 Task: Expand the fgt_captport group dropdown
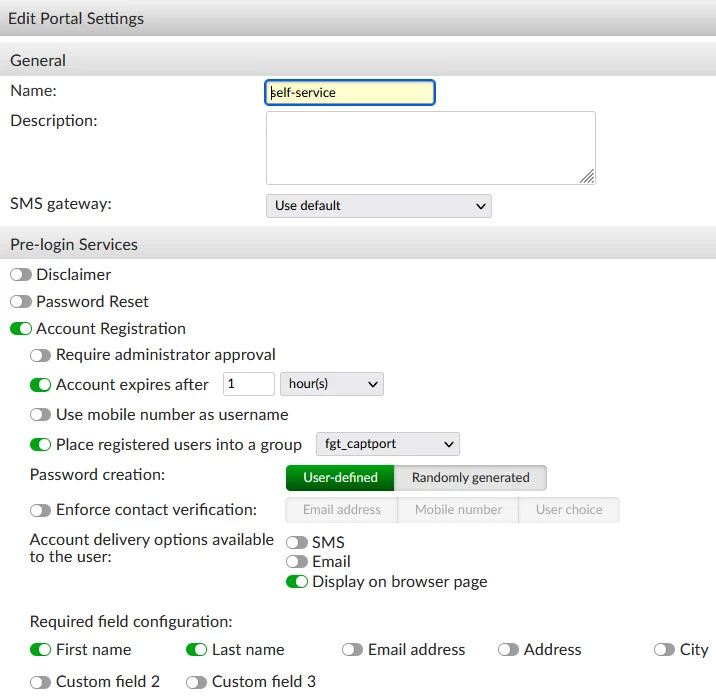click(x=388, y=444)
